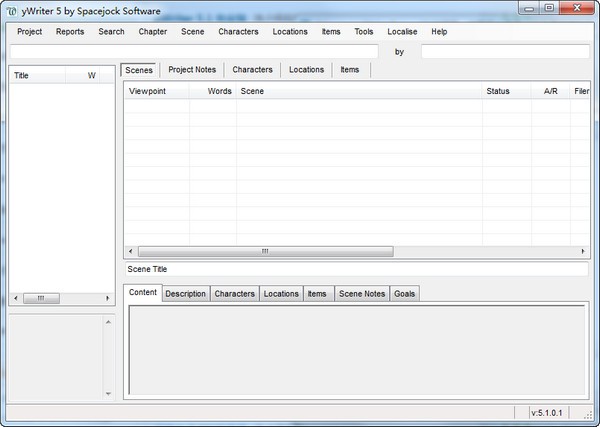Select the Scene Notes tab
This screenshot has height=427, width=600.
point(362,294)
